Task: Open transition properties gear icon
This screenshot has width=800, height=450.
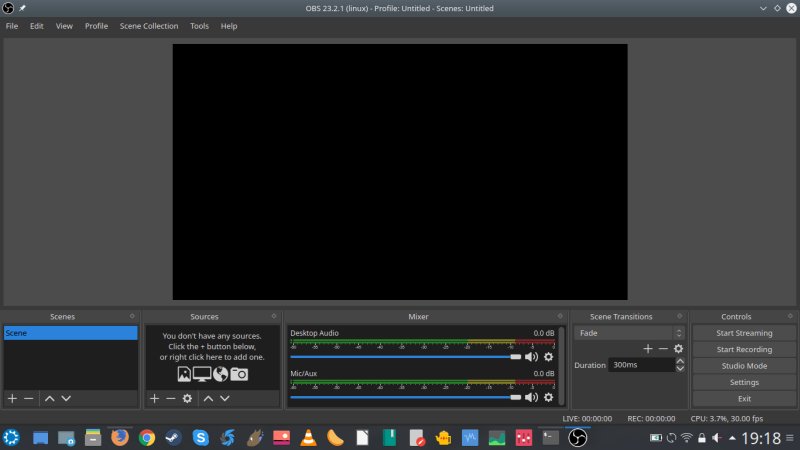Action: click(x=678, y=349)
